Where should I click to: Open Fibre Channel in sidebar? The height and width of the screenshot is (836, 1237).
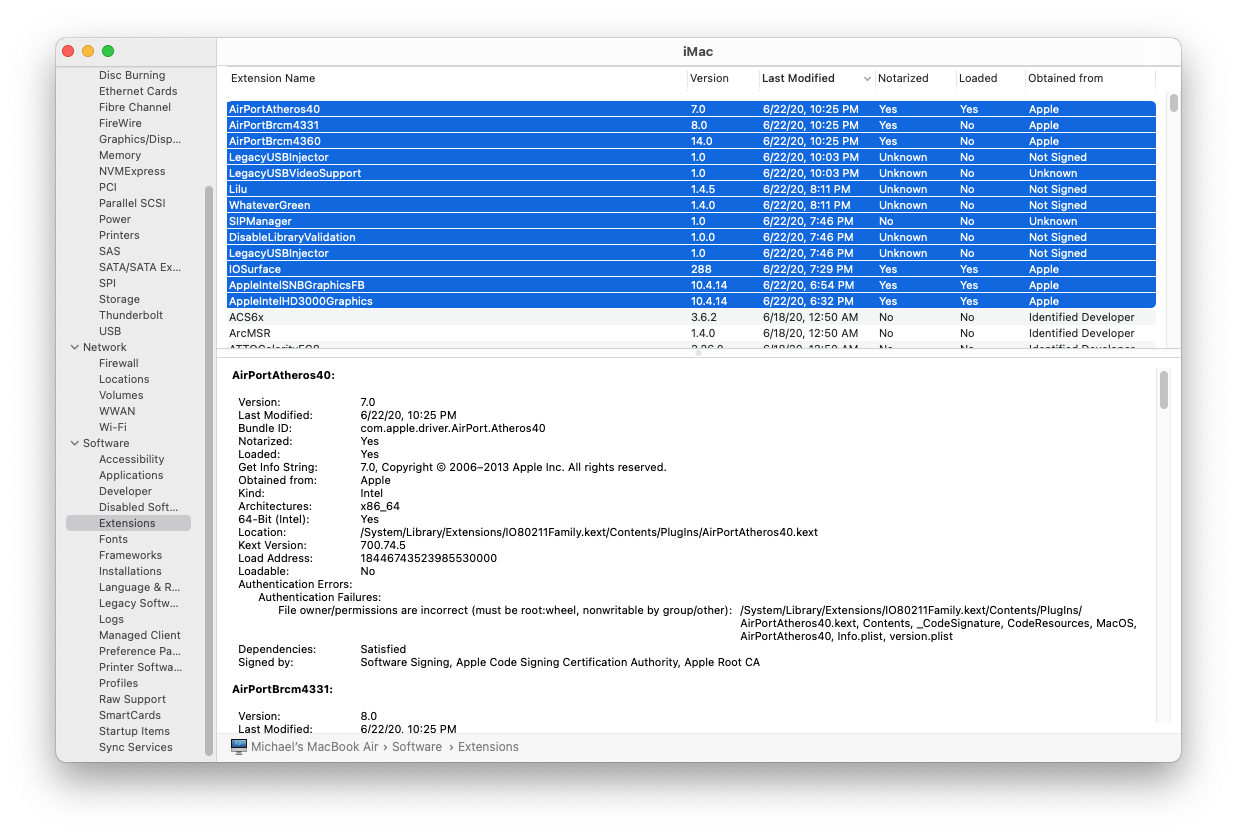coord(135,107)
